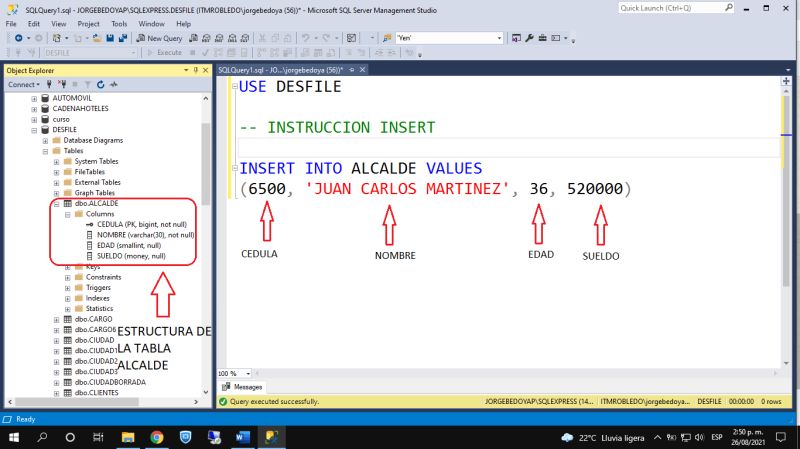Click the Windows Start button
Viewport: 800px width, 449px height.
pyautogui.click(x=14, y=437)
